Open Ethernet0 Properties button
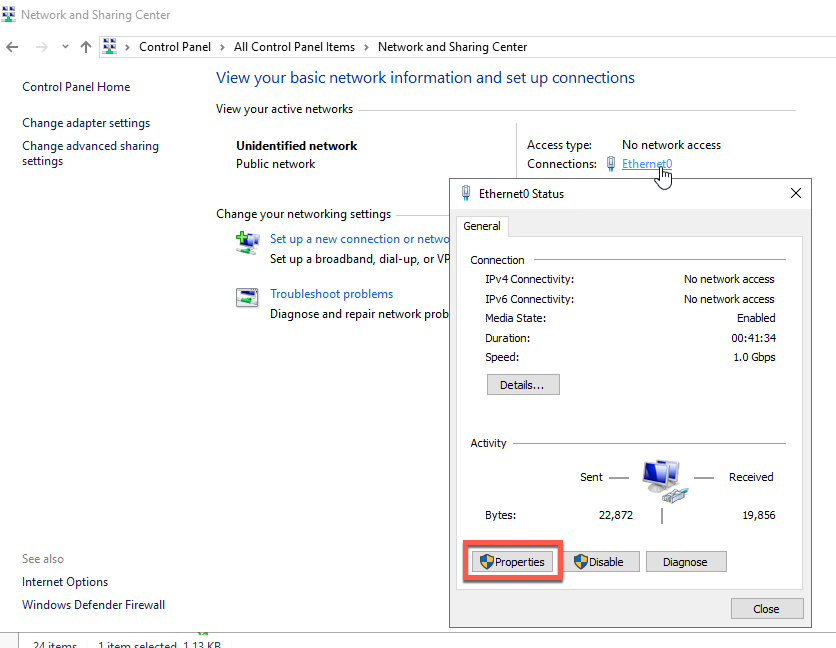The image size is (836, 648). (512, 562)
